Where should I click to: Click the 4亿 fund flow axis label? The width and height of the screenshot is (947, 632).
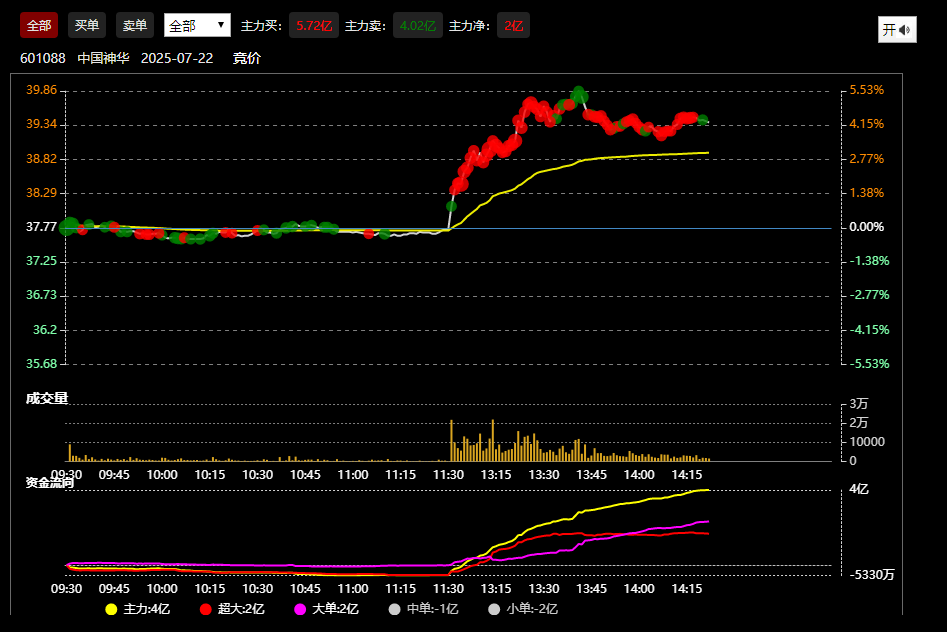859,489
